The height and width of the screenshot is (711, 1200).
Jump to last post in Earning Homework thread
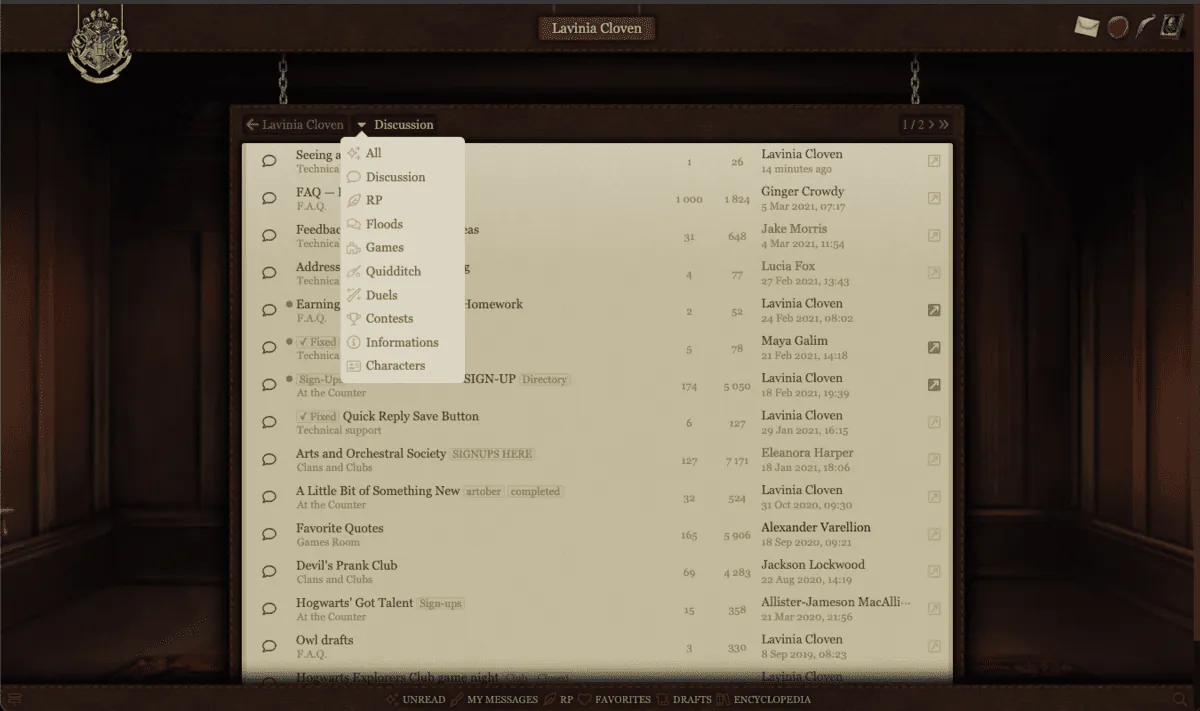(x=934, y=310)
